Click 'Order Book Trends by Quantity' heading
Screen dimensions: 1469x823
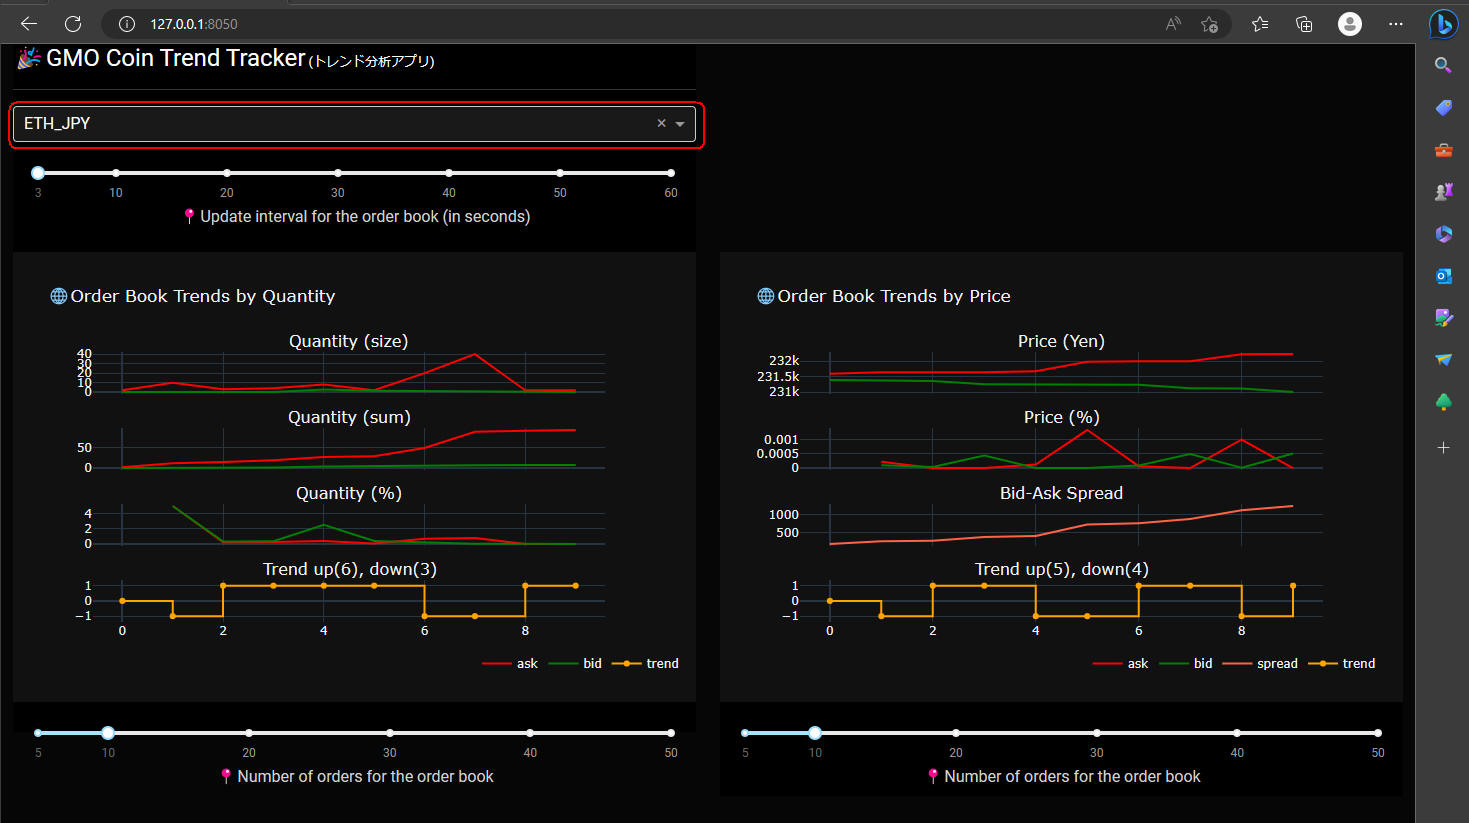[203, 296]
